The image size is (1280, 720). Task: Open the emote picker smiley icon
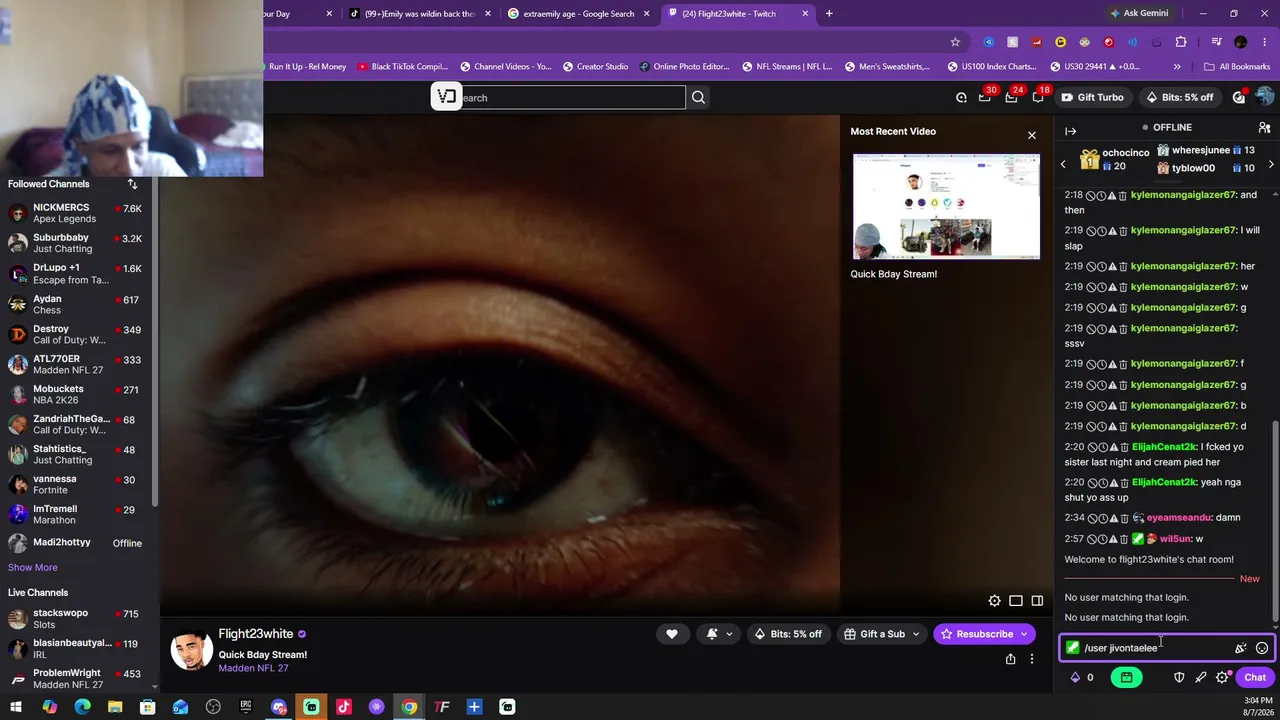pos(1262,648)
